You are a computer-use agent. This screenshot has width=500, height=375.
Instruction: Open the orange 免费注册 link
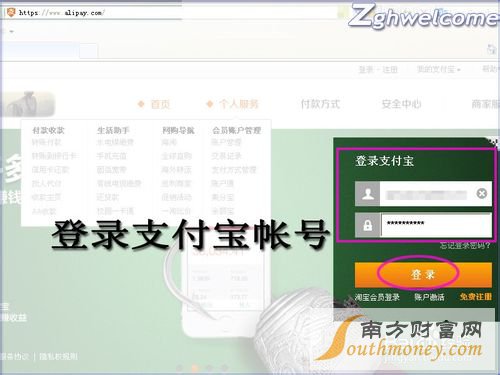tap(476, 297)
